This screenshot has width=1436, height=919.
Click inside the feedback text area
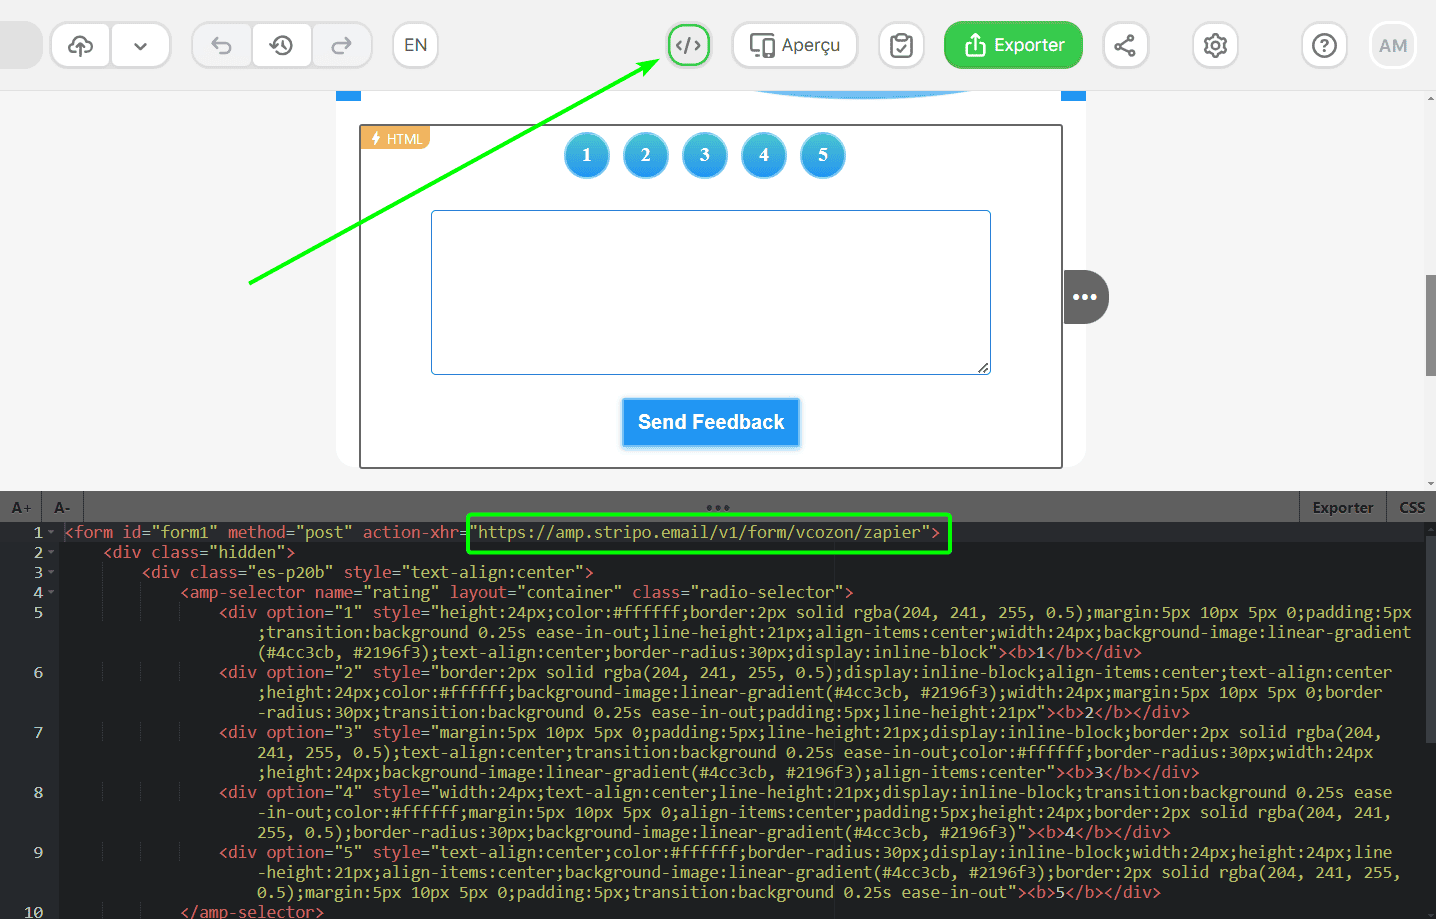point(711,292)
